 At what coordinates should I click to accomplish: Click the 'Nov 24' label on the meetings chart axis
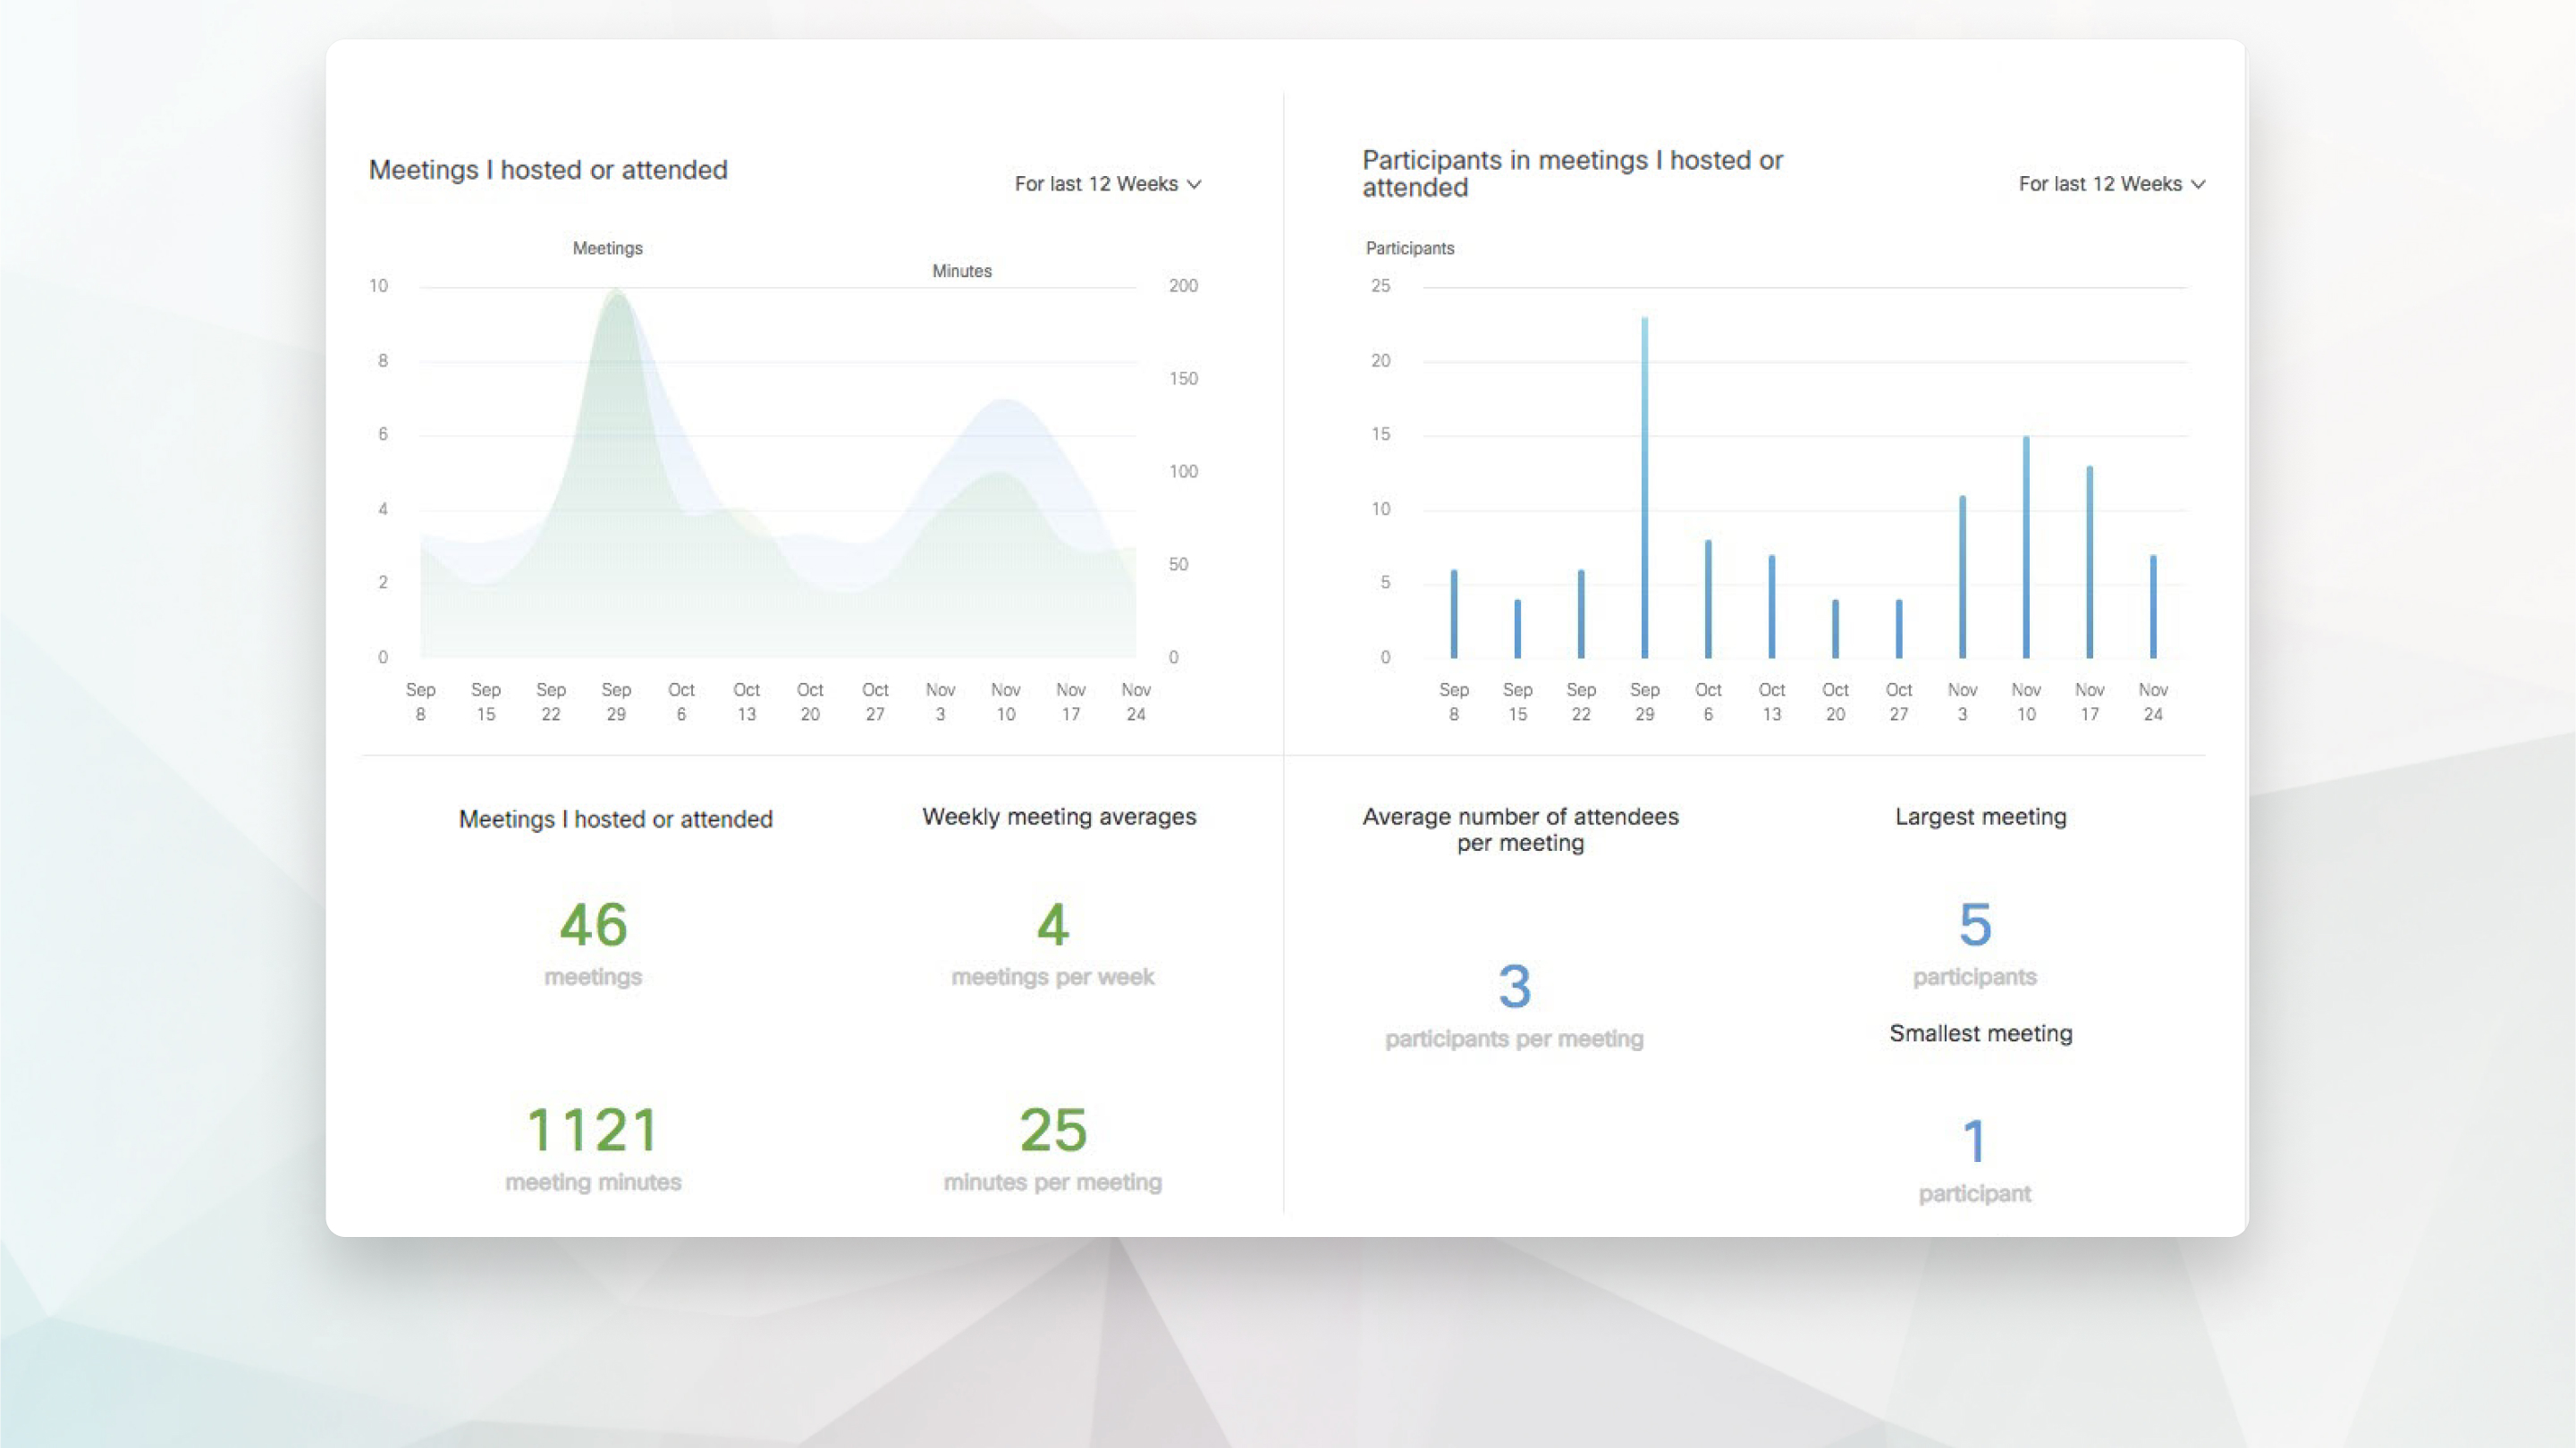coord(1136,702)
